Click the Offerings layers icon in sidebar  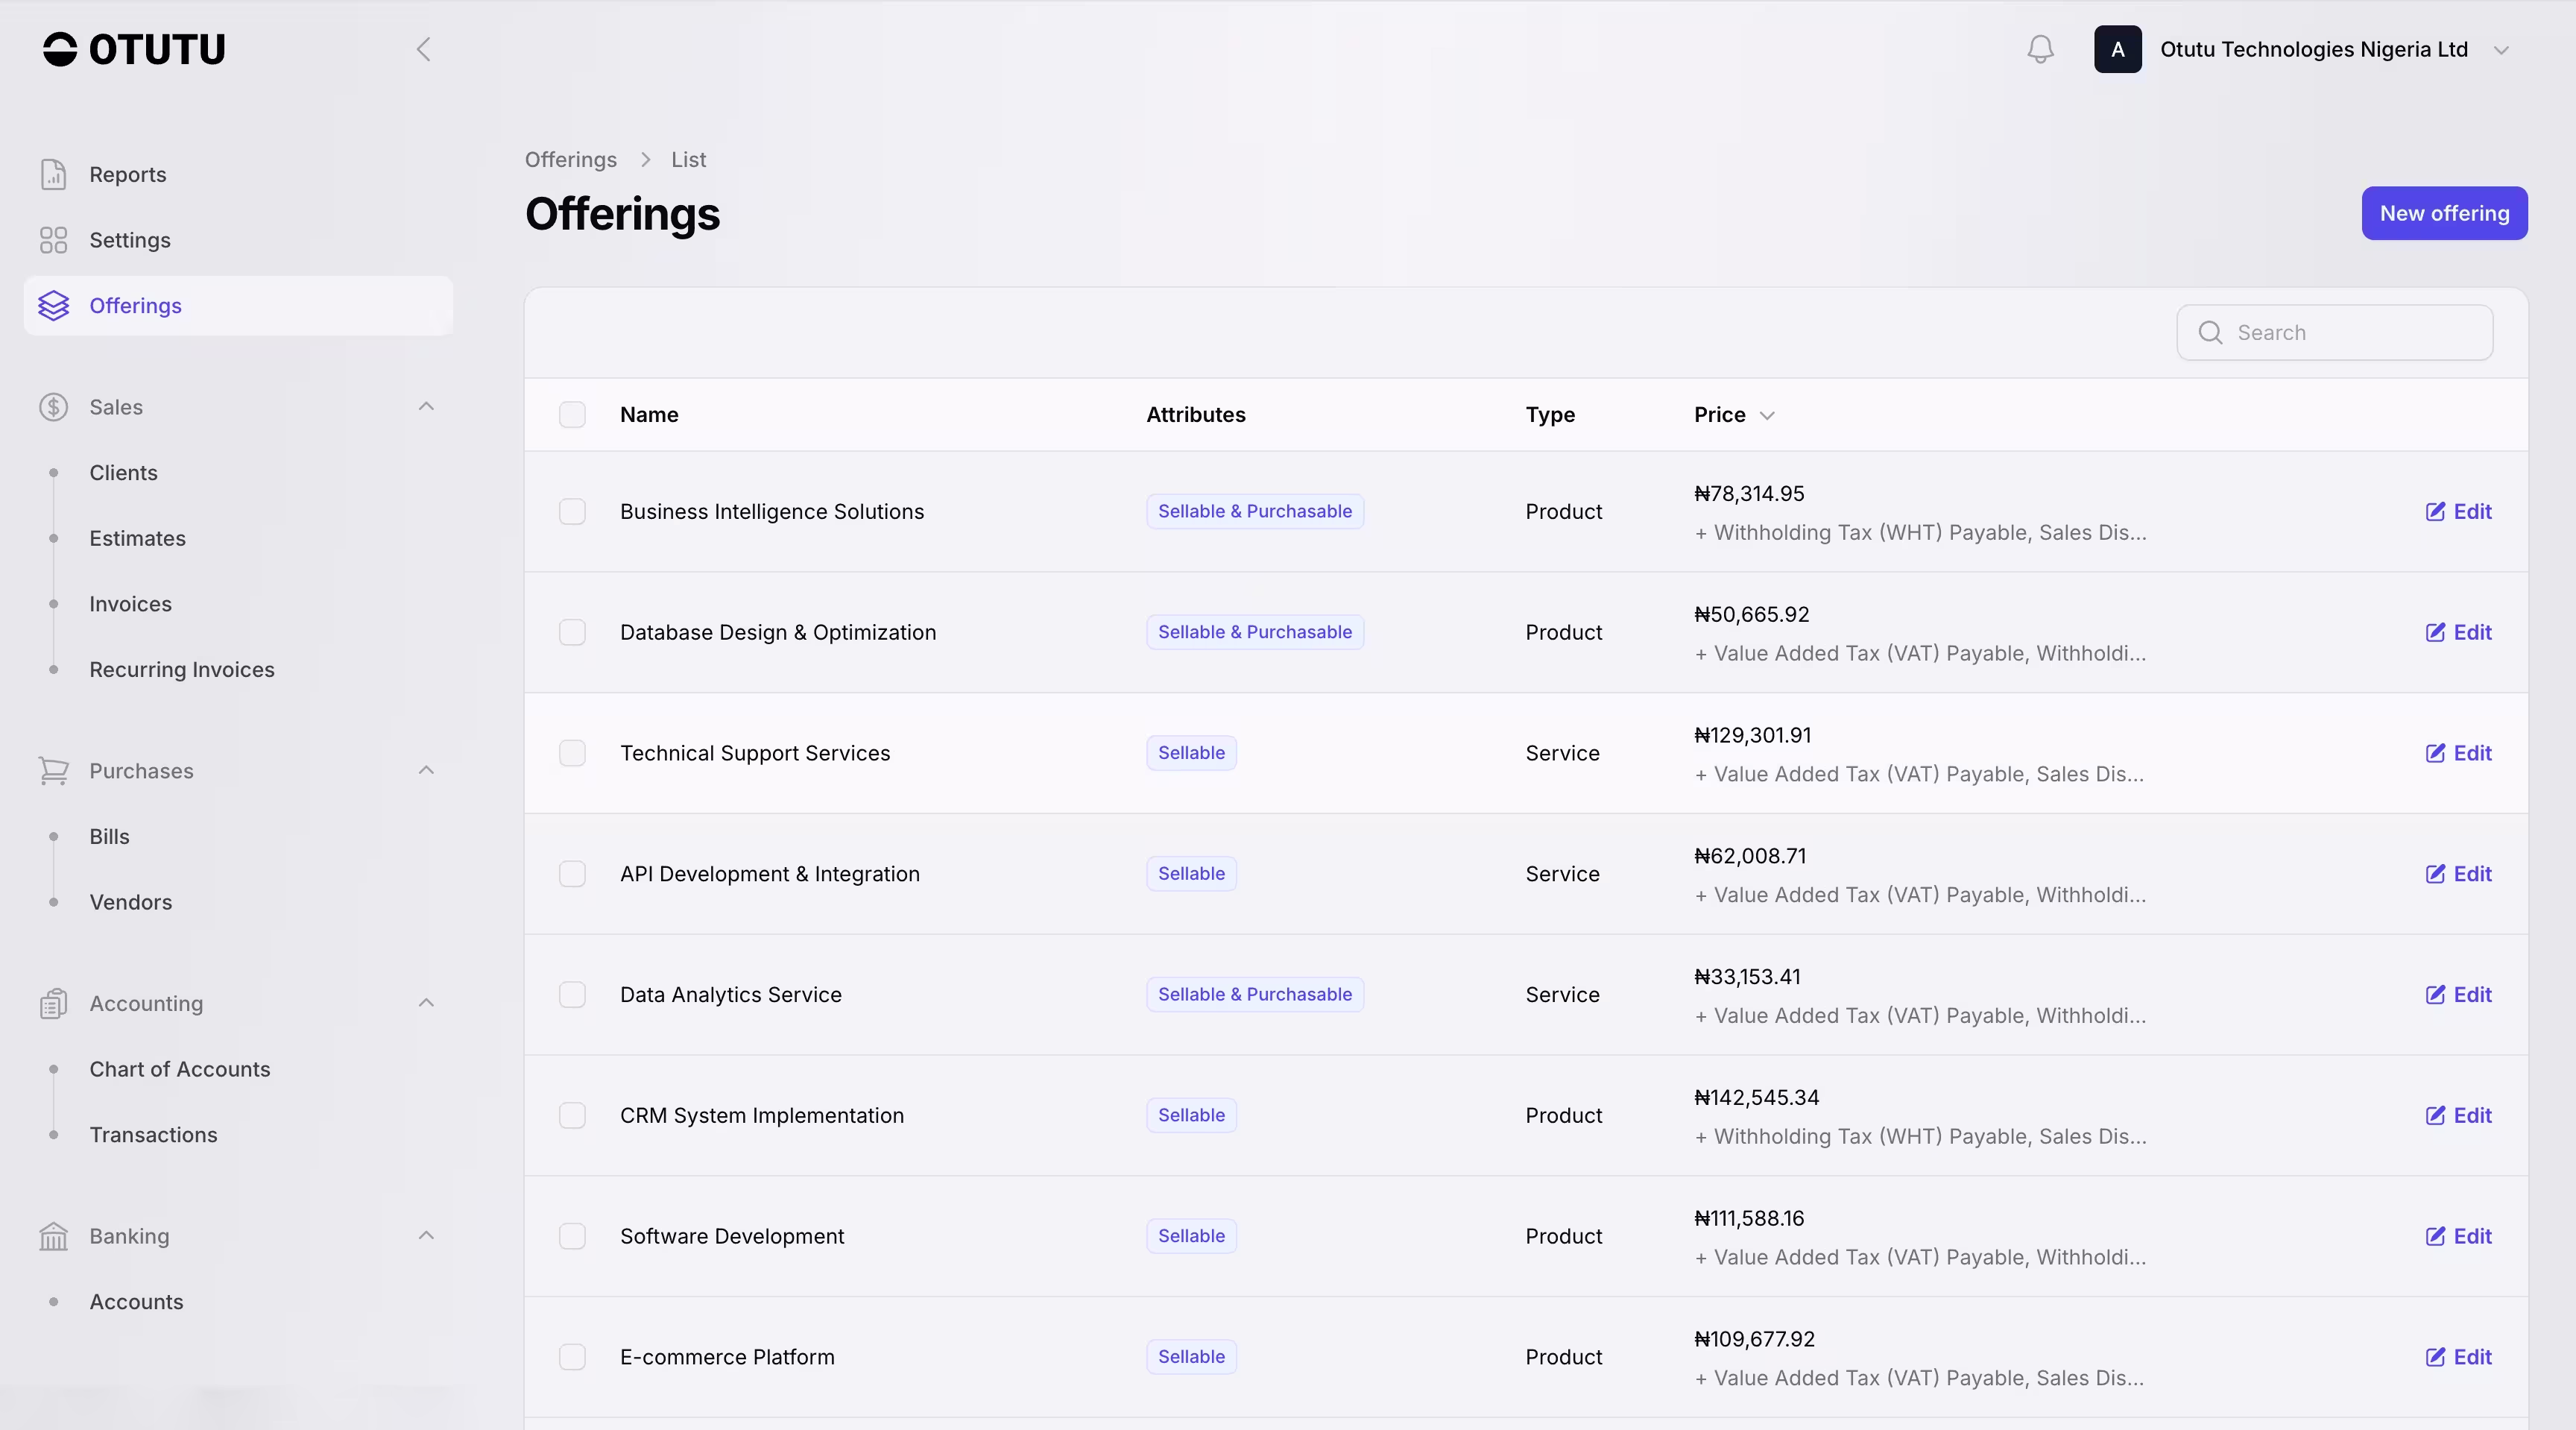click(53, 306)
